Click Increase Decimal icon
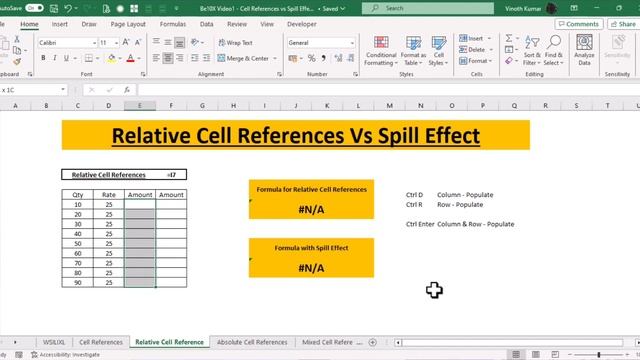The image size is (640, 360). [338, 58]
